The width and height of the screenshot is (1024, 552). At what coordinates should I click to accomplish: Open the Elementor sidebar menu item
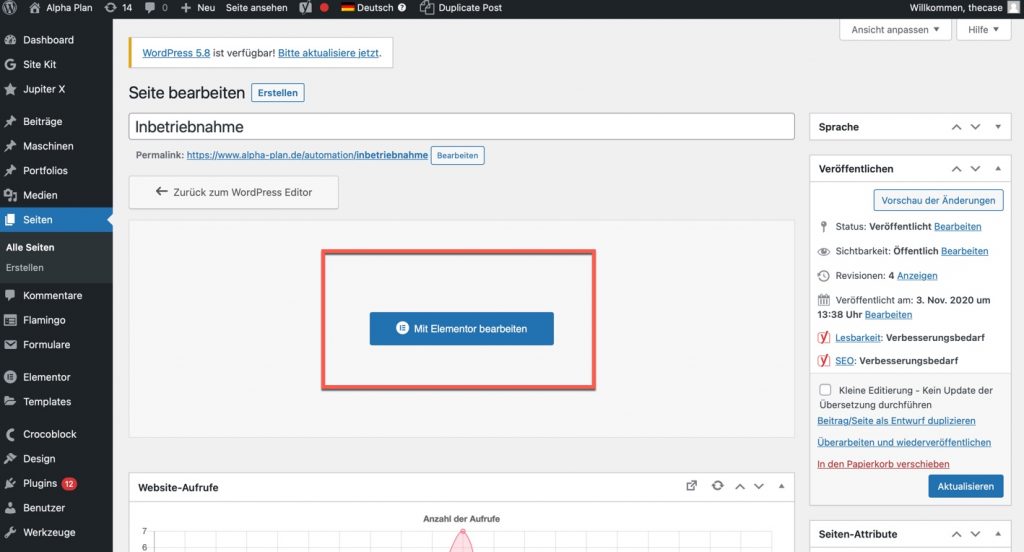[x=46, y=377]
